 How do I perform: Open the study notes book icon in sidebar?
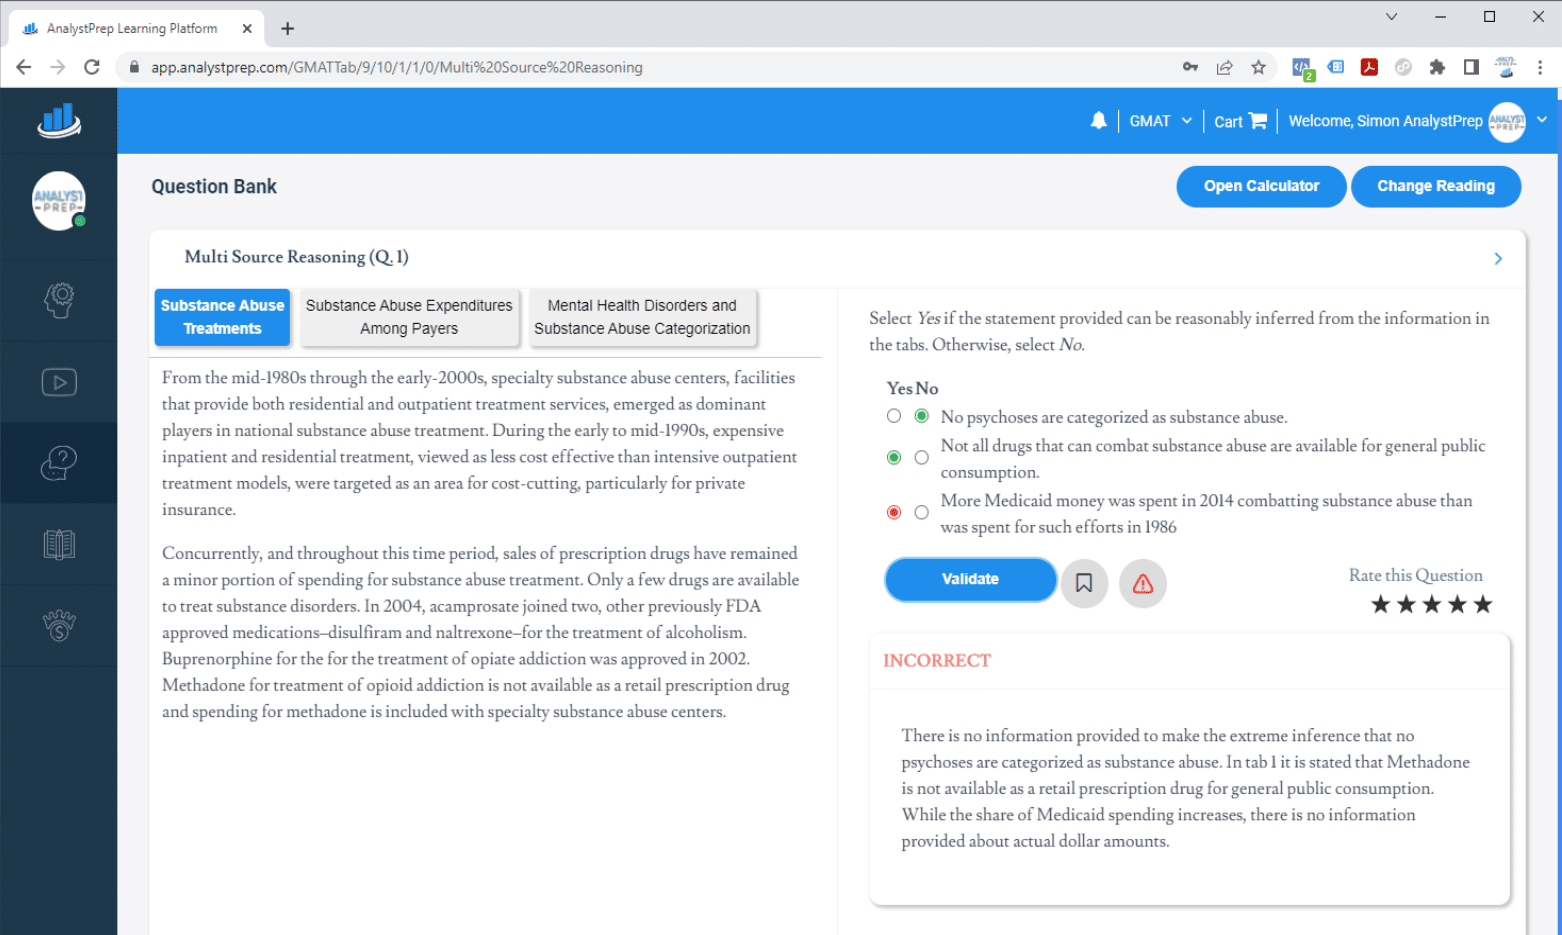pyautogui.click(x=59, y=545)
